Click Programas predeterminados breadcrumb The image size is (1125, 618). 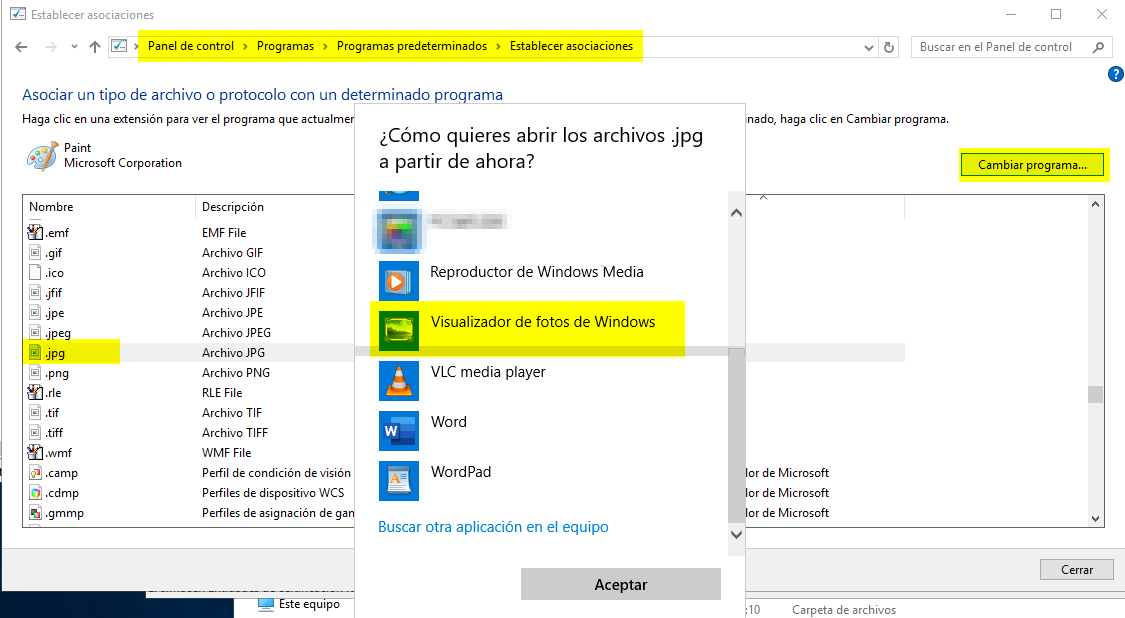tap(411, 46)
